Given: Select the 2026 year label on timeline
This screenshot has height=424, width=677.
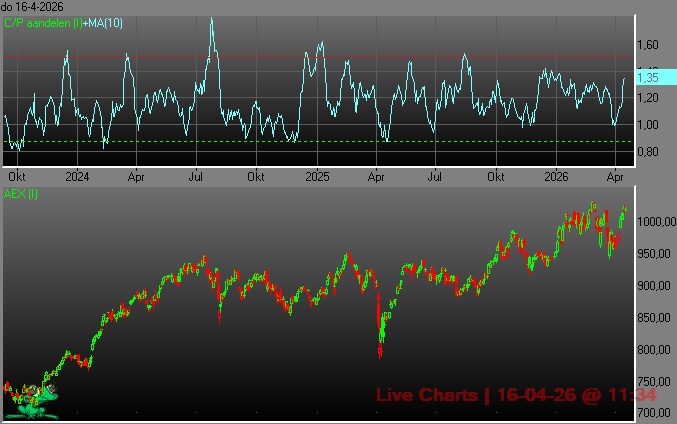Looking at the screenshot, I should [556, 175].
